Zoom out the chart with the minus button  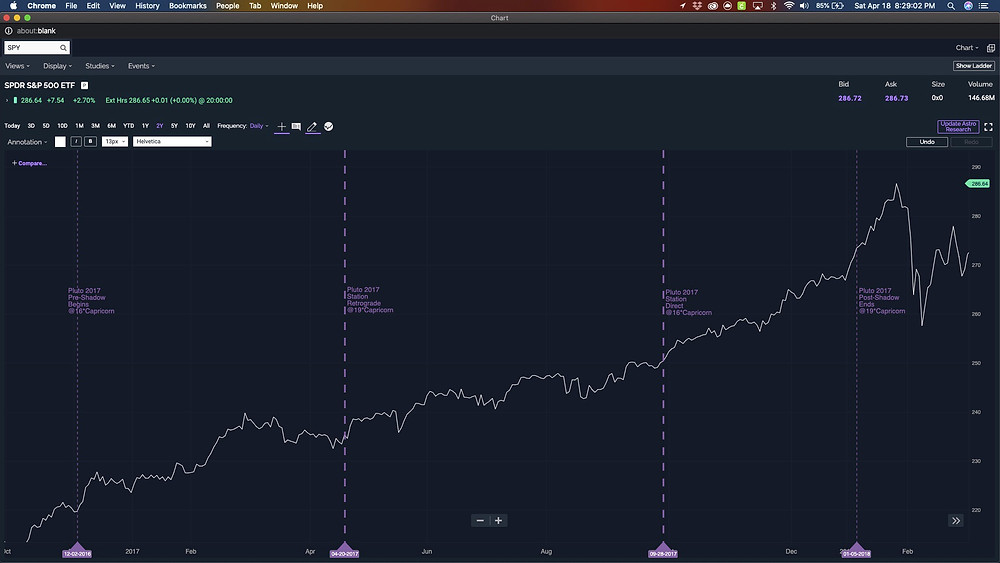point(480,520)
